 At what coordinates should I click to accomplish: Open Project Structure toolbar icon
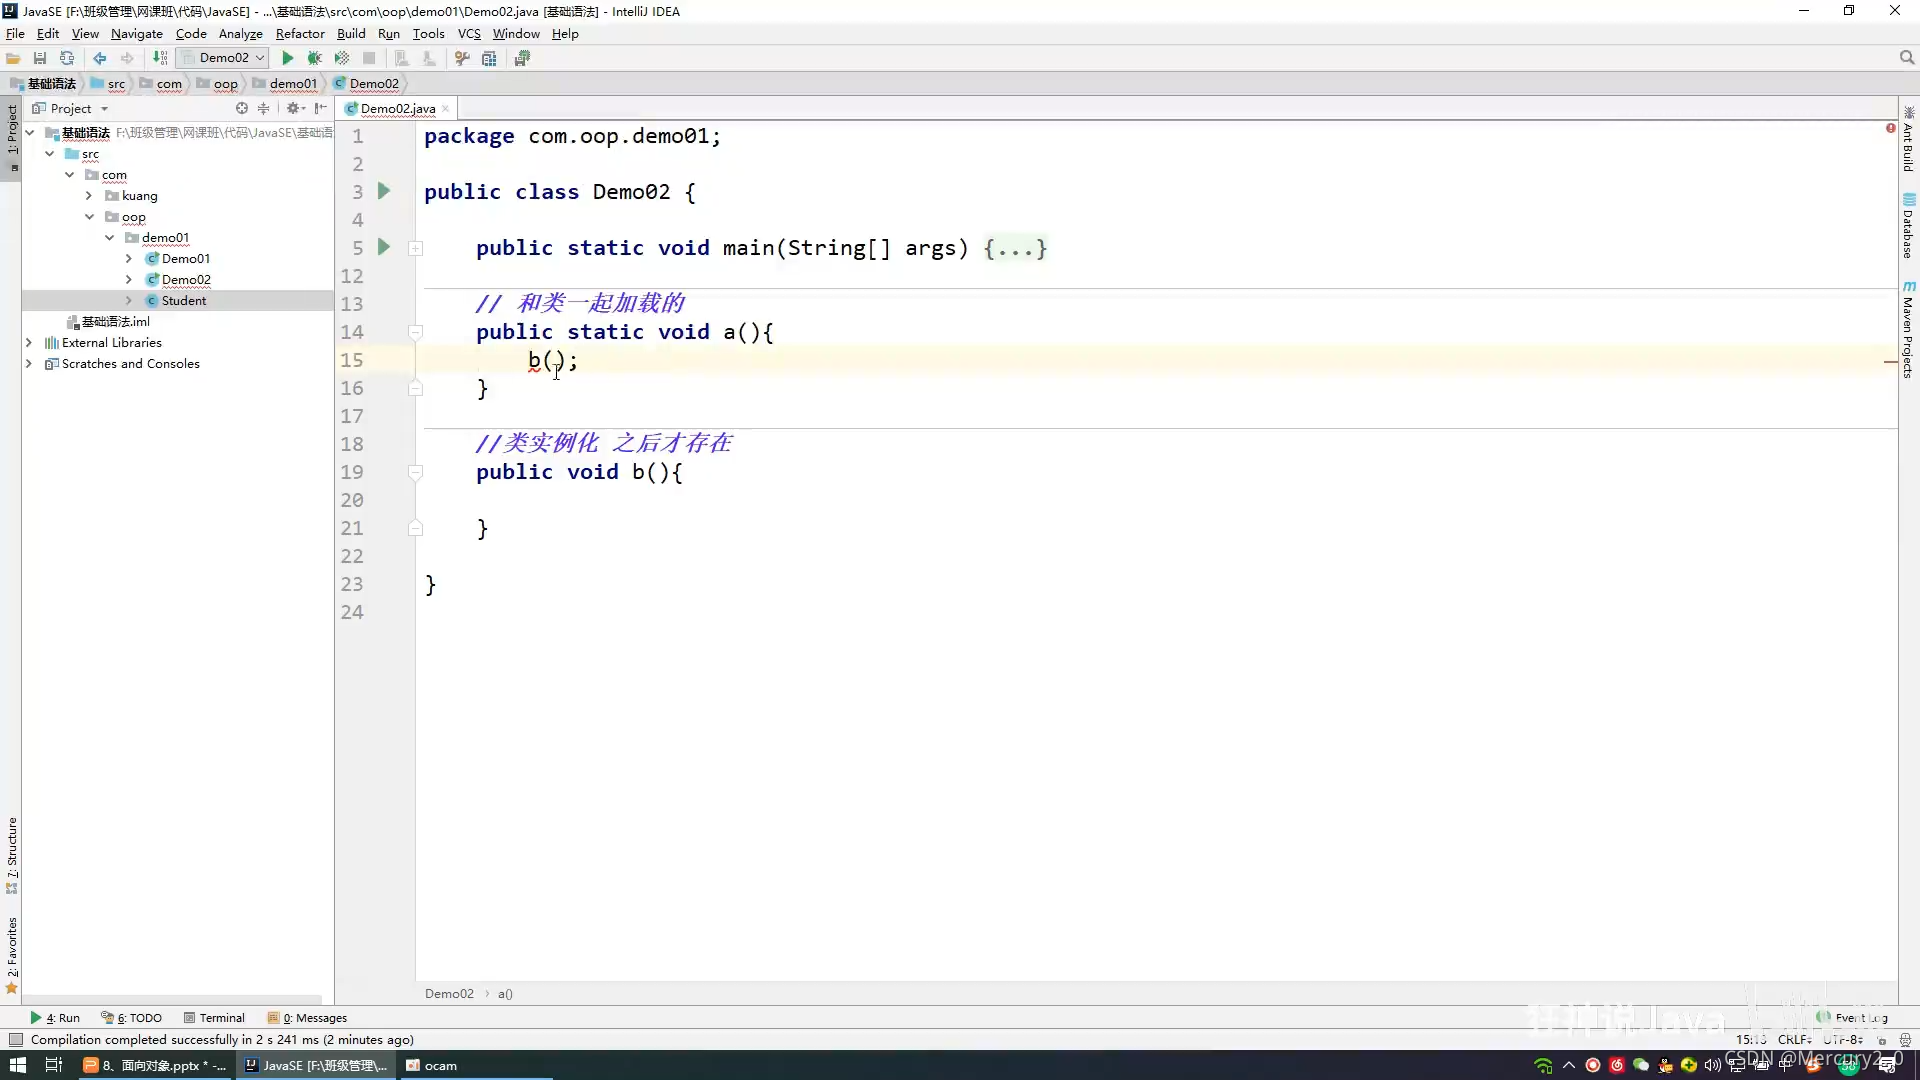(489, 58)
